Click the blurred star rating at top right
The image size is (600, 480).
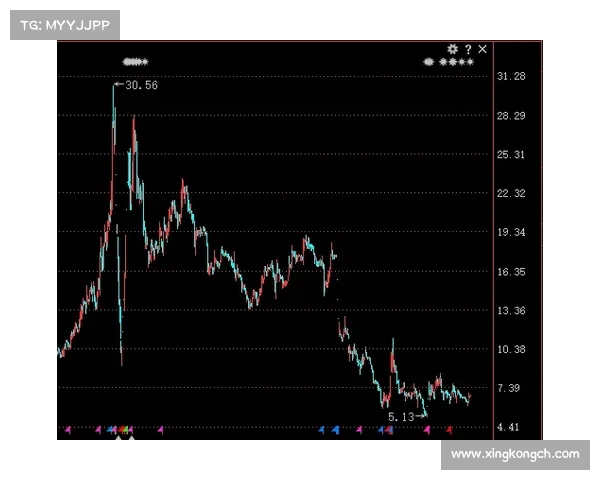click(448, 61)
